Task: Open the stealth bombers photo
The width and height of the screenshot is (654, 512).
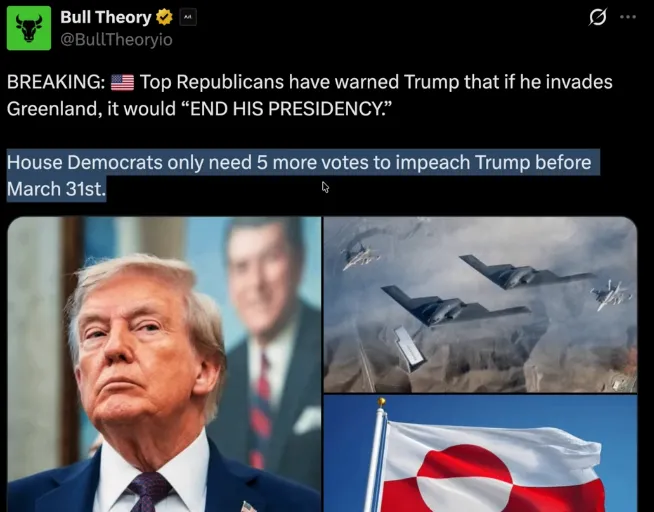Action: click(x=480, y=304)
